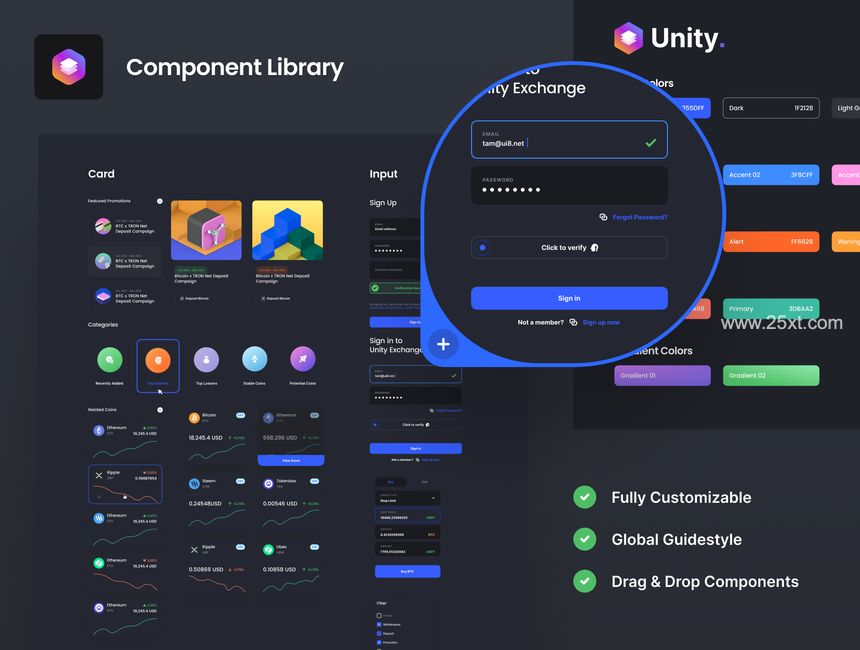Click the small email field in Sign in form
This screenshot has height=650, width=860.
416,374
